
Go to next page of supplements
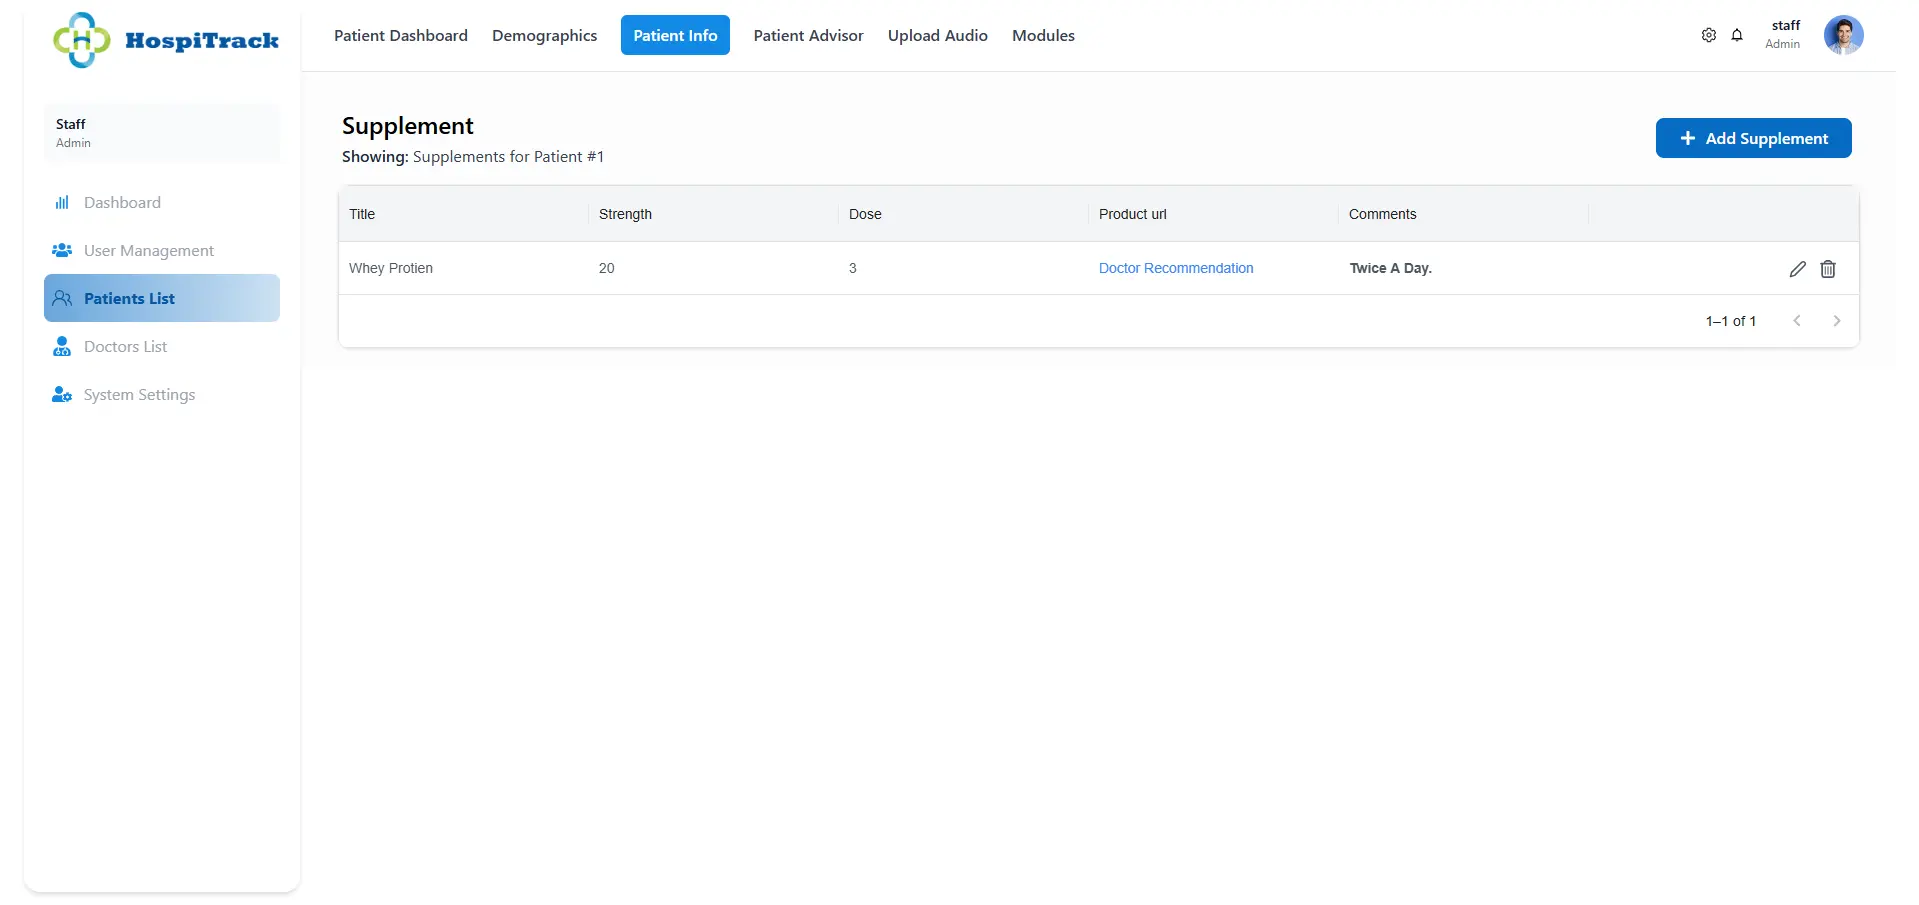[x=1836, y=321]
